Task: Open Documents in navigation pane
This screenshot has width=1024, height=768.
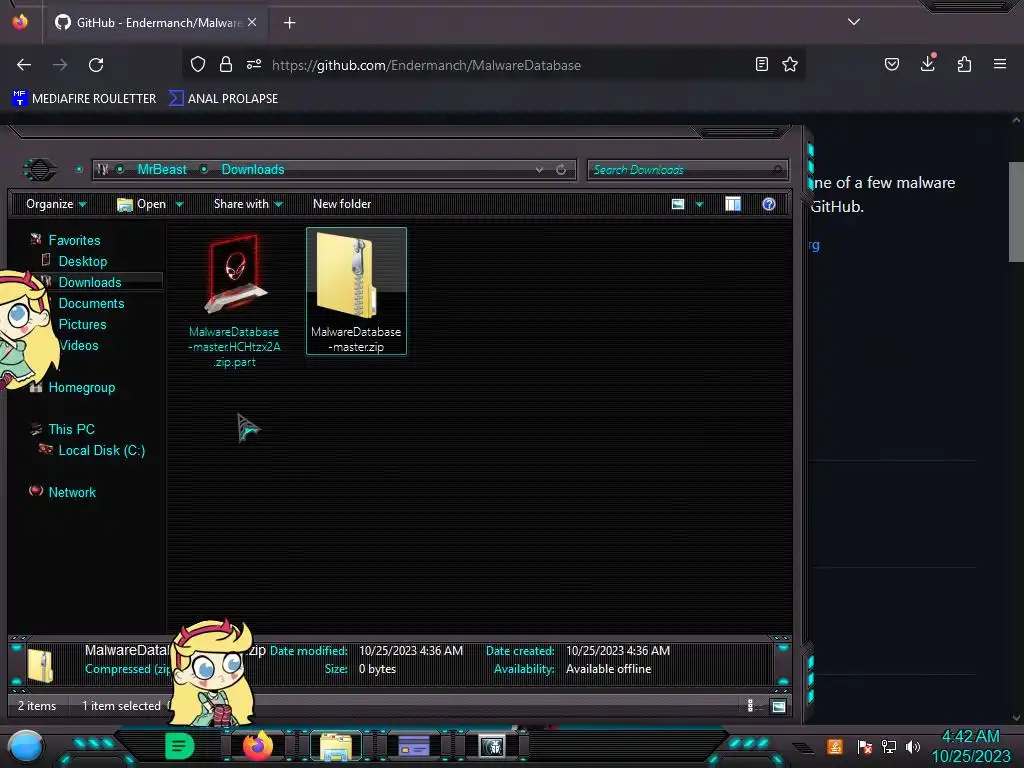Action: (91, 303)
